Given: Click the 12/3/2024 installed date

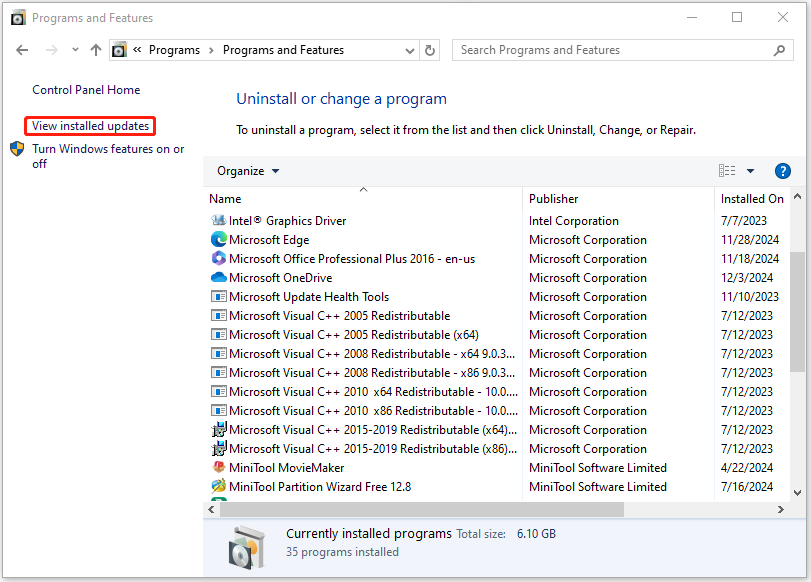Looking at the screenshot, I should pyautogui.click(x=747, y=278).
